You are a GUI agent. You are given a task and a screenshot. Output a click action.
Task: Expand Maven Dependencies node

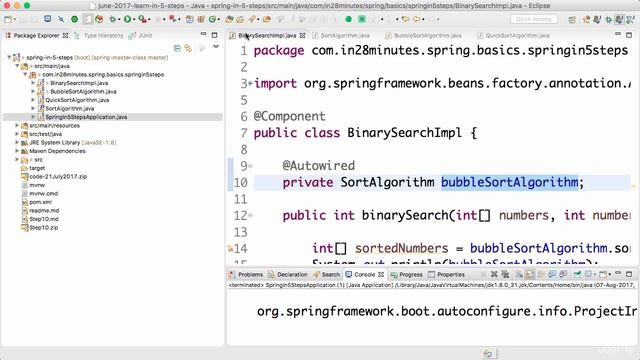pos(17,151)
